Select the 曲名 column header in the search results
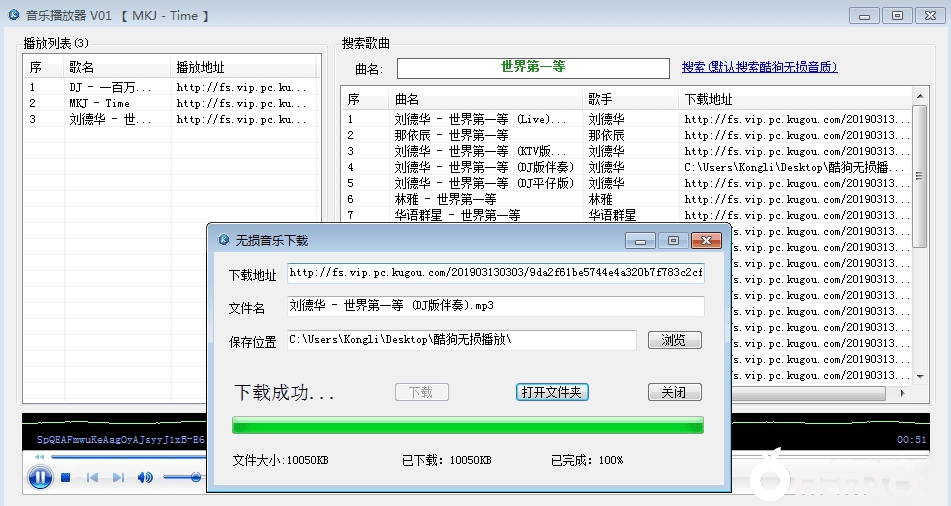 (485, 99)
